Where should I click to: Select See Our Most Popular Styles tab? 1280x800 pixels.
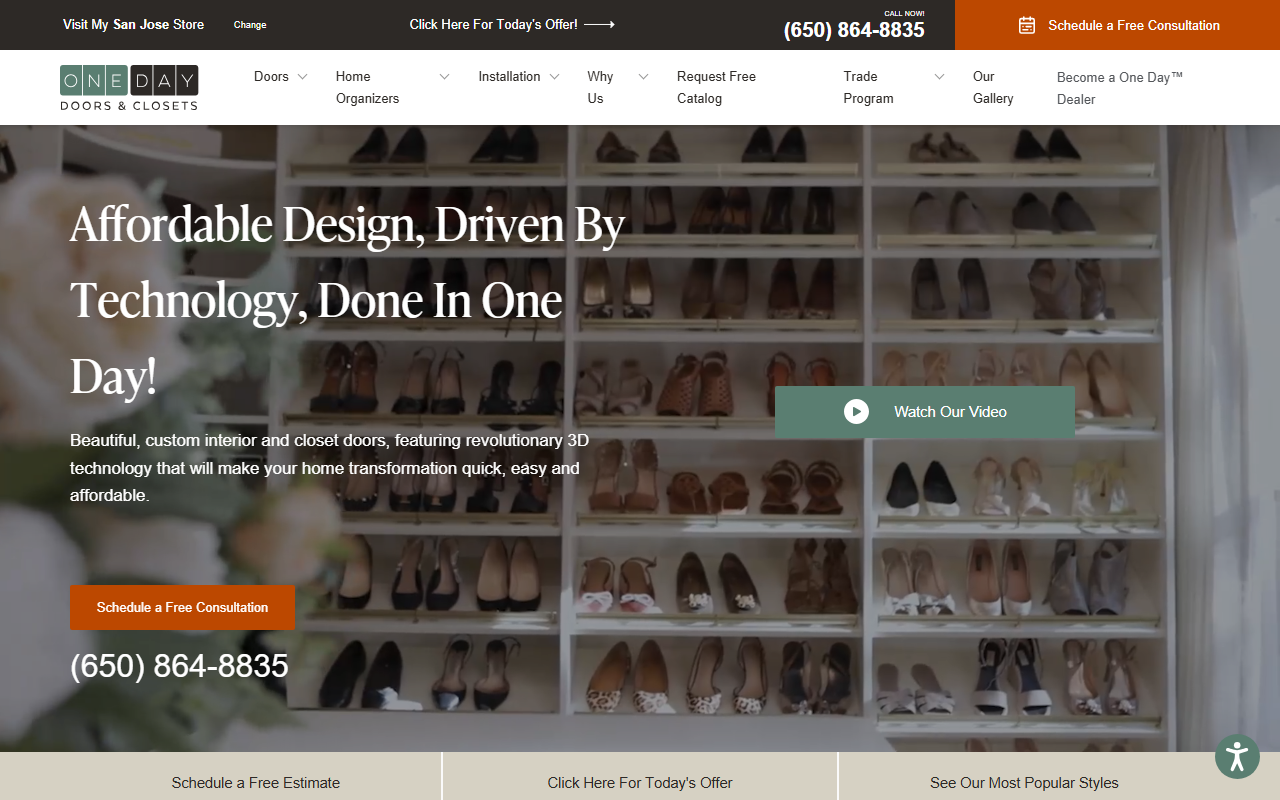[1024, 782]
